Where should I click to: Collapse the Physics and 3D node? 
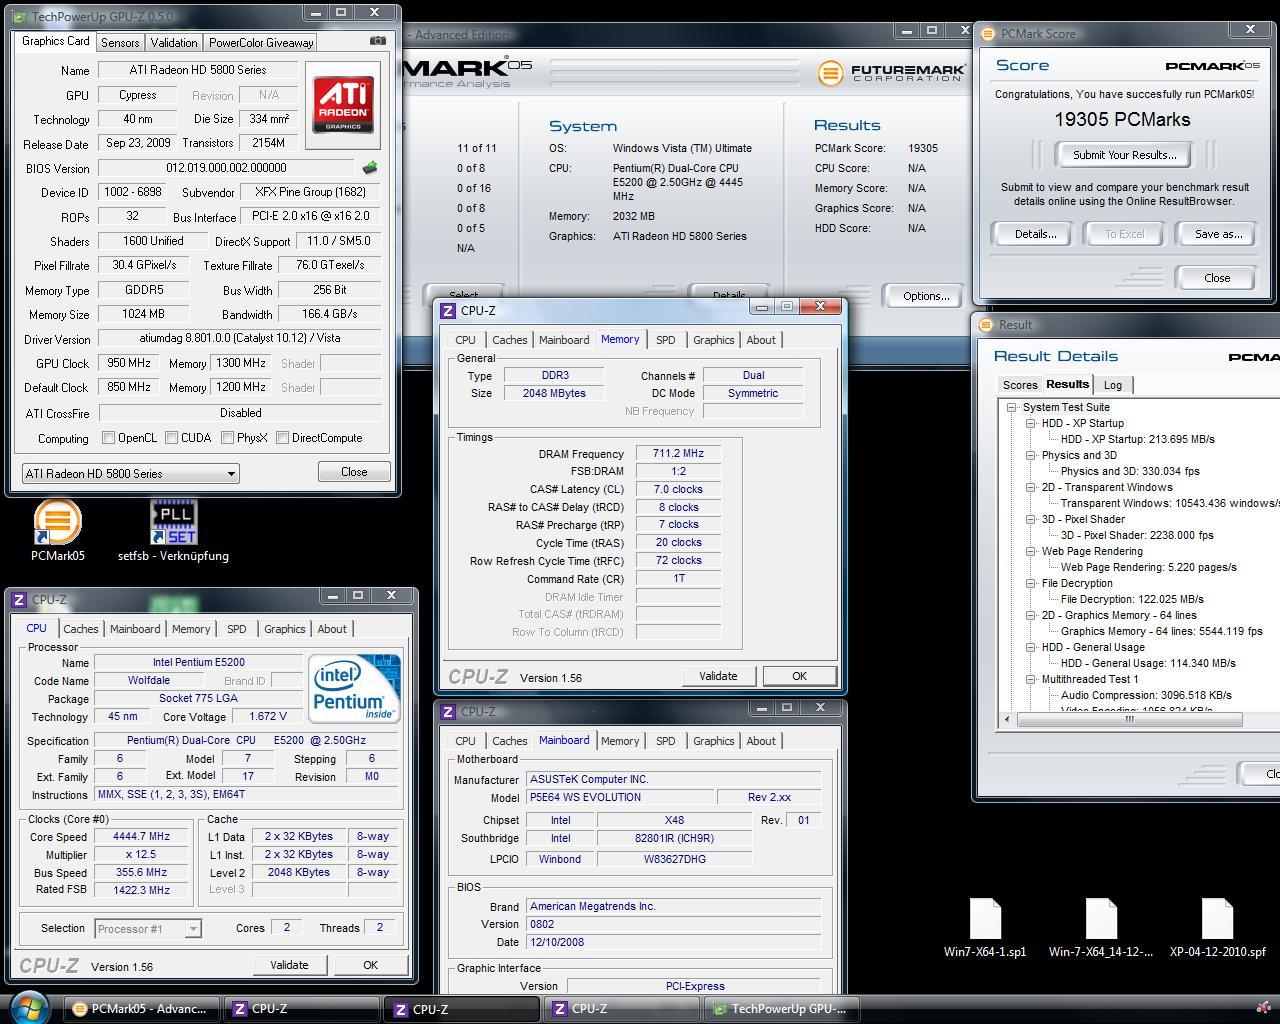coord(1030,455)
